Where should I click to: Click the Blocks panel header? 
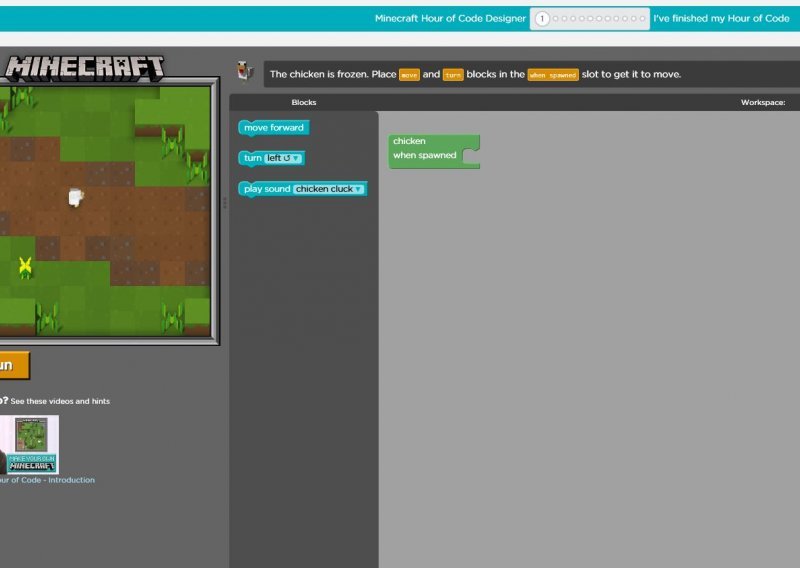click(x=304, y=103)
